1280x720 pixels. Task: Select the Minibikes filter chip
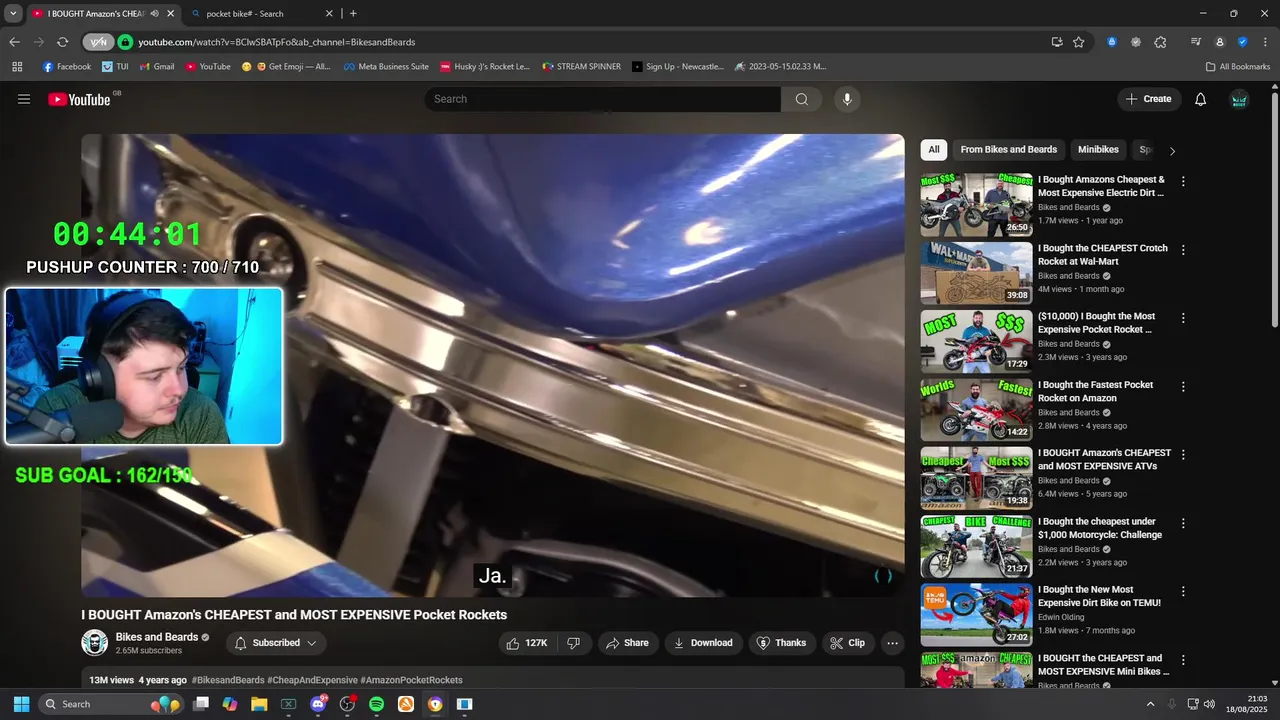tap(1098, 150)
